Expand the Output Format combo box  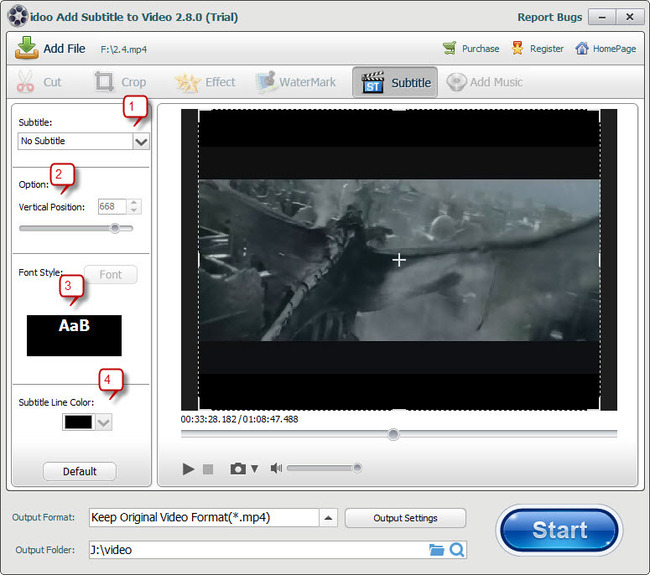click(x=329, y=517)
